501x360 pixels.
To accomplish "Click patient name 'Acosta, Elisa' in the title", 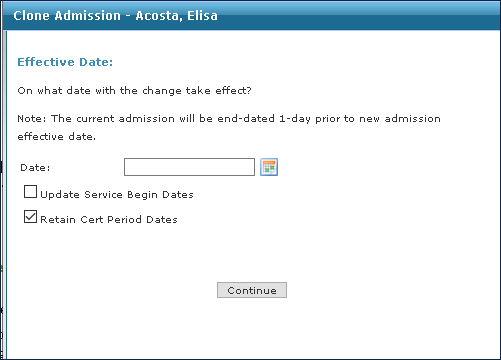I will [x=176, y=16].
